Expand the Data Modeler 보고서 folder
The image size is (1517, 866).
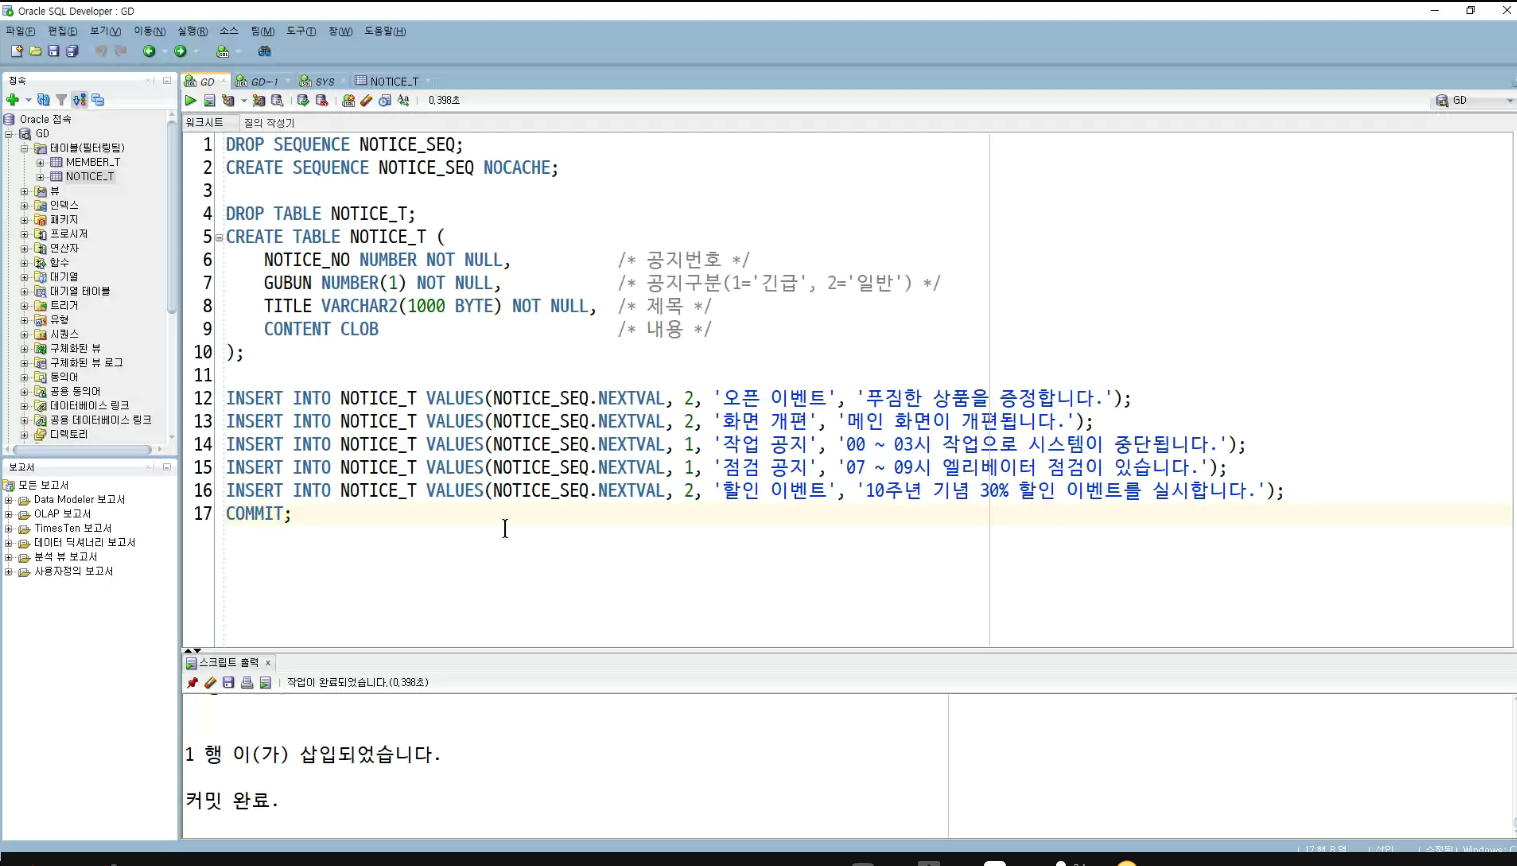pos(9,500)
